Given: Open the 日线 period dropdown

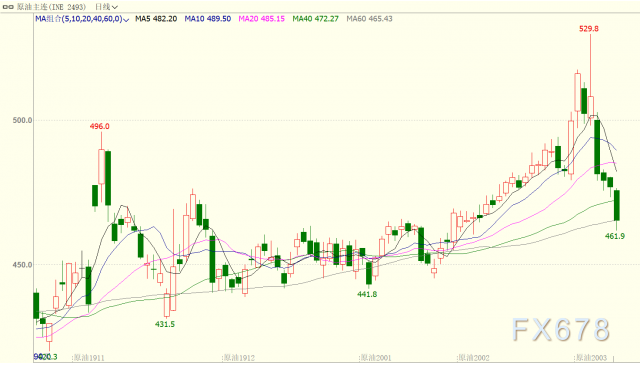Looking at the screenshot, I should click(x=107, y=7).
